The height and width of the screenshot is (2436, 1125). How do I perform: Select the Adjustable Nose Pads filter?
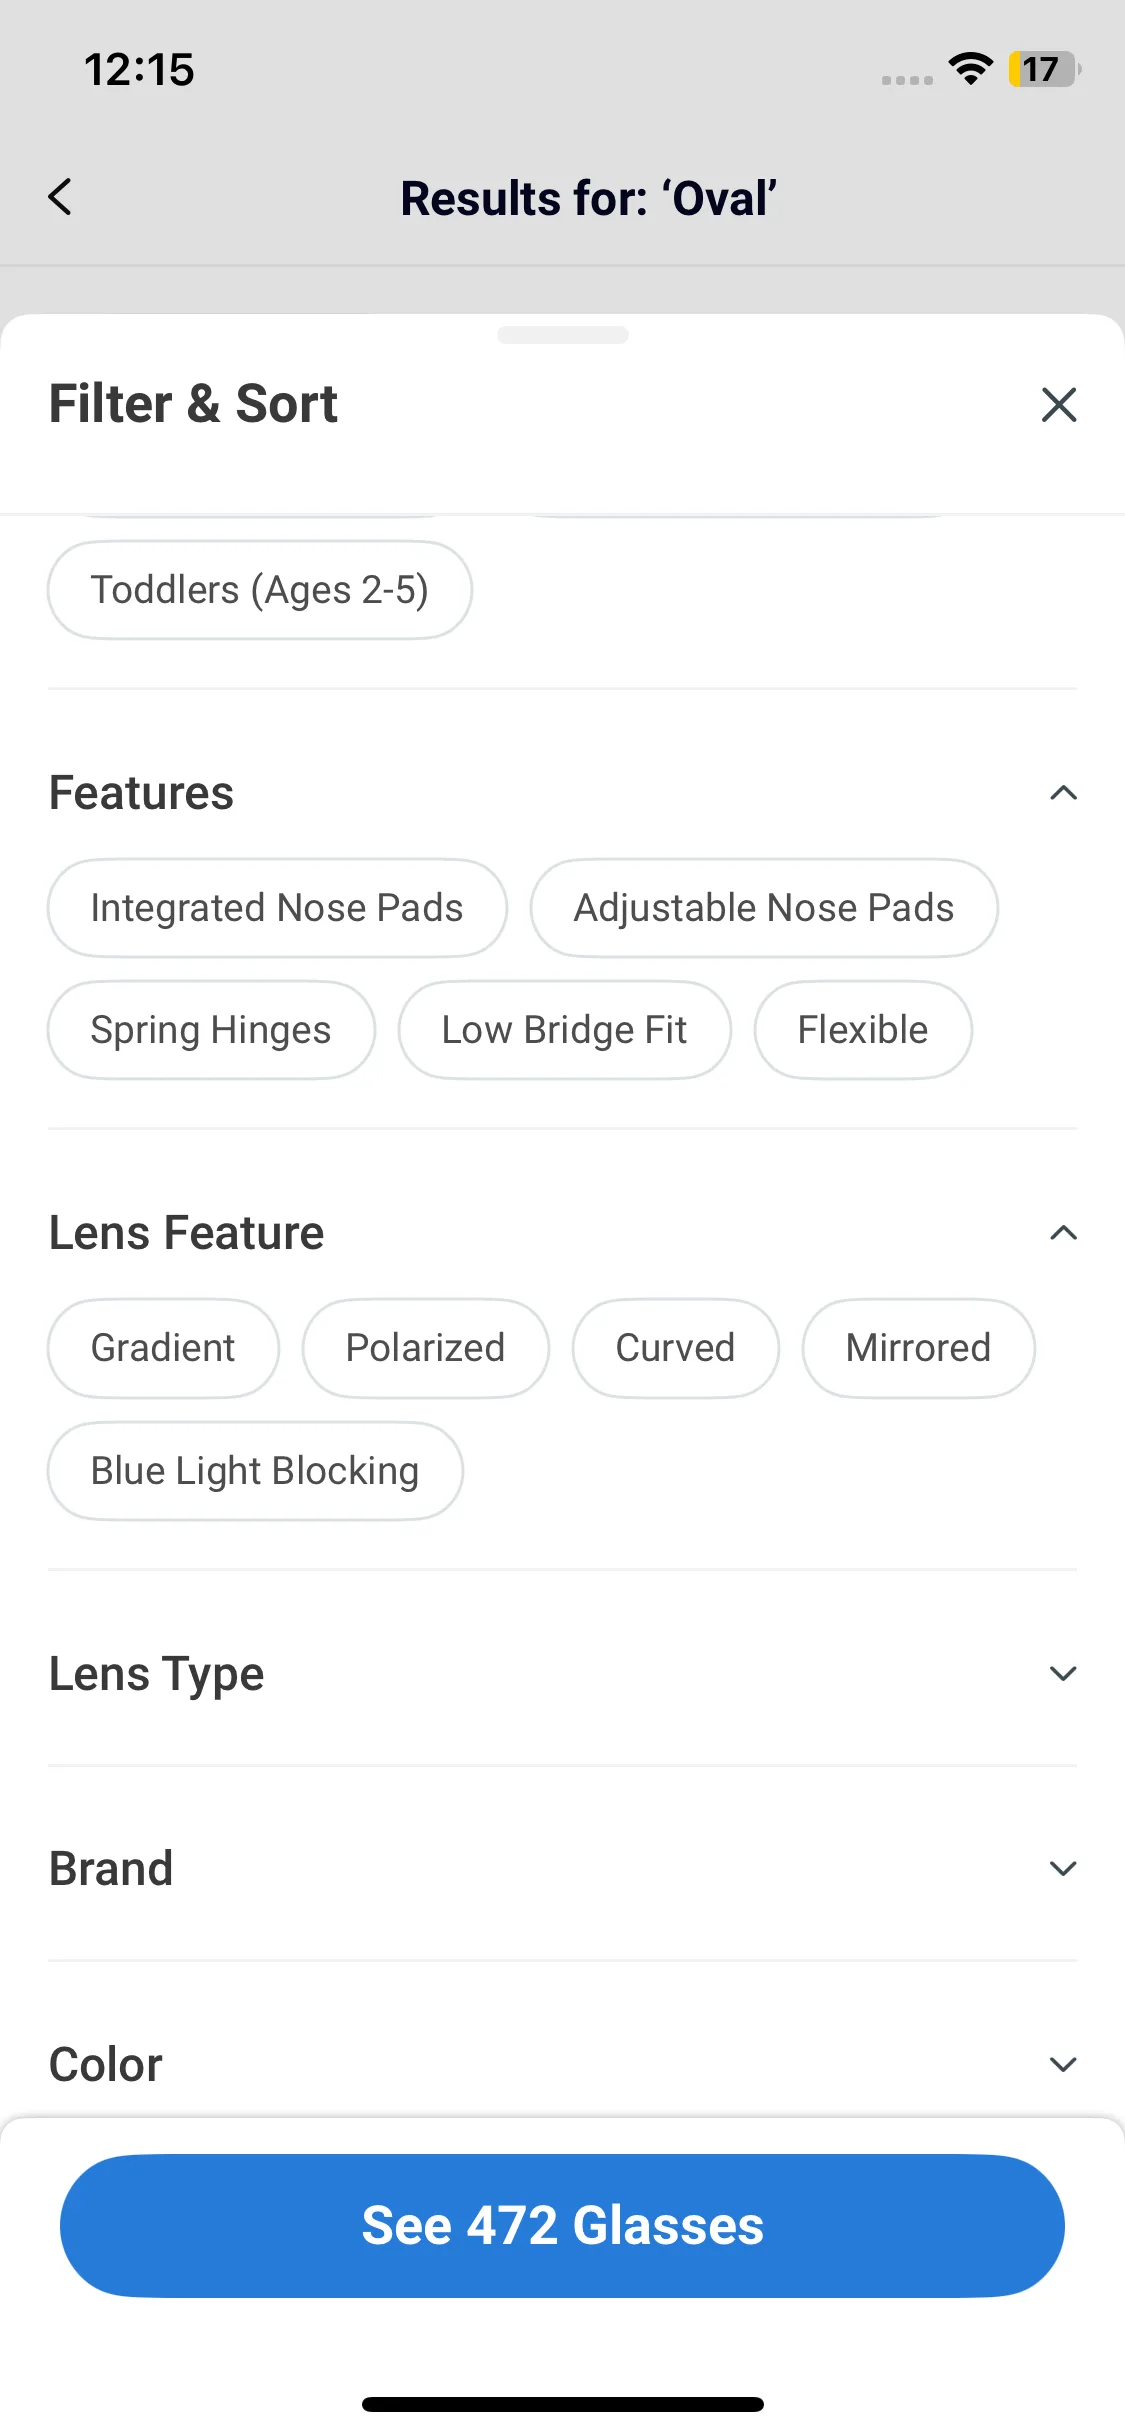[x=764, y=908]
